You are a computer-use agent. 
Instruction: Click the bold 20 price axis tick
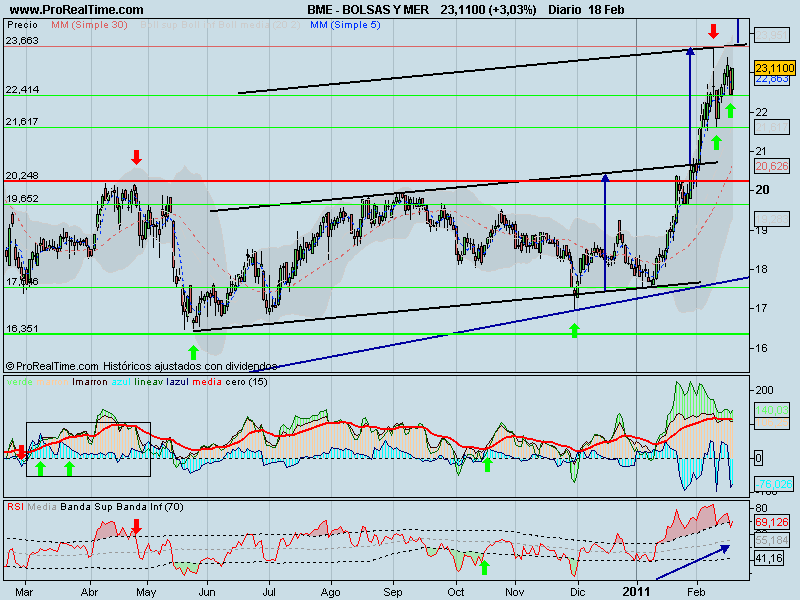click(x=762, y=190)
